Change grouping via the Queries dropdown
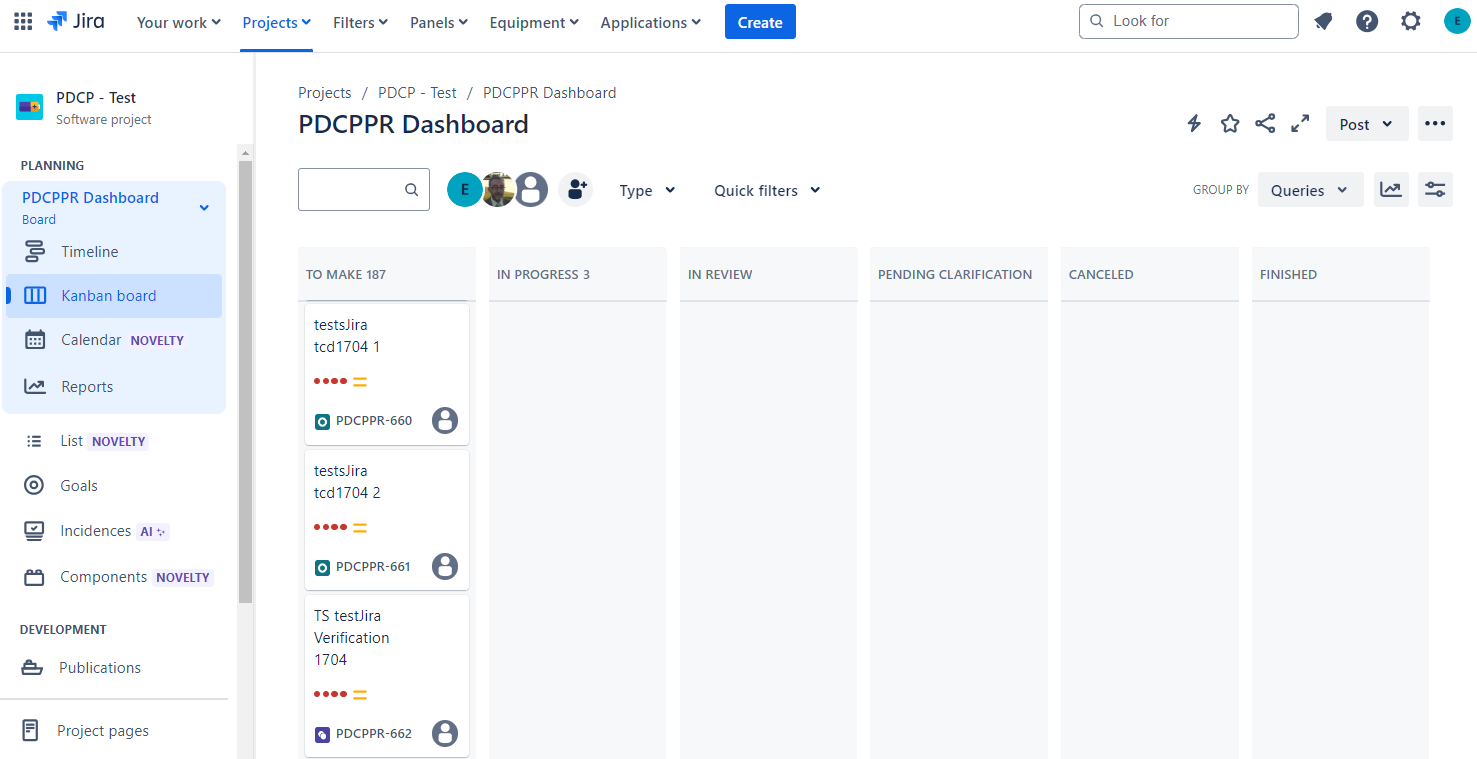 coord(1309,189)
